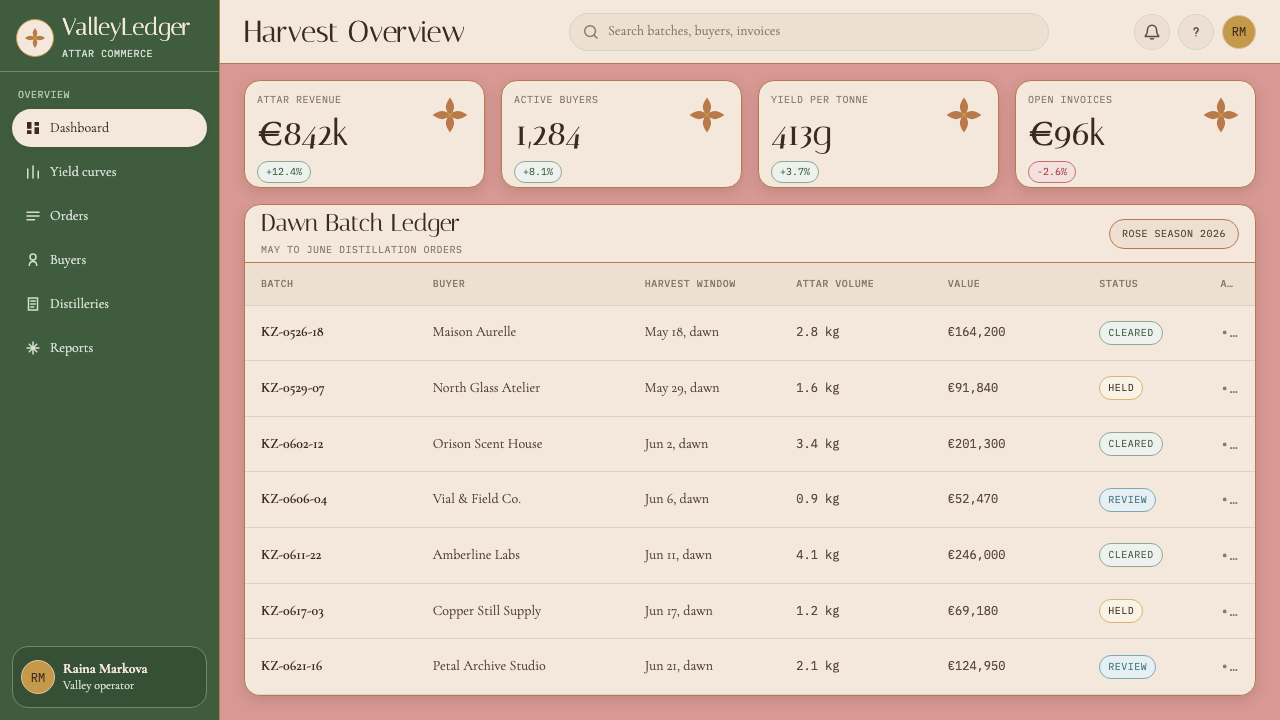Click the Dawn Batch Ledger heading
Viewport: 1280px width, 720px height.
(360, 223)
